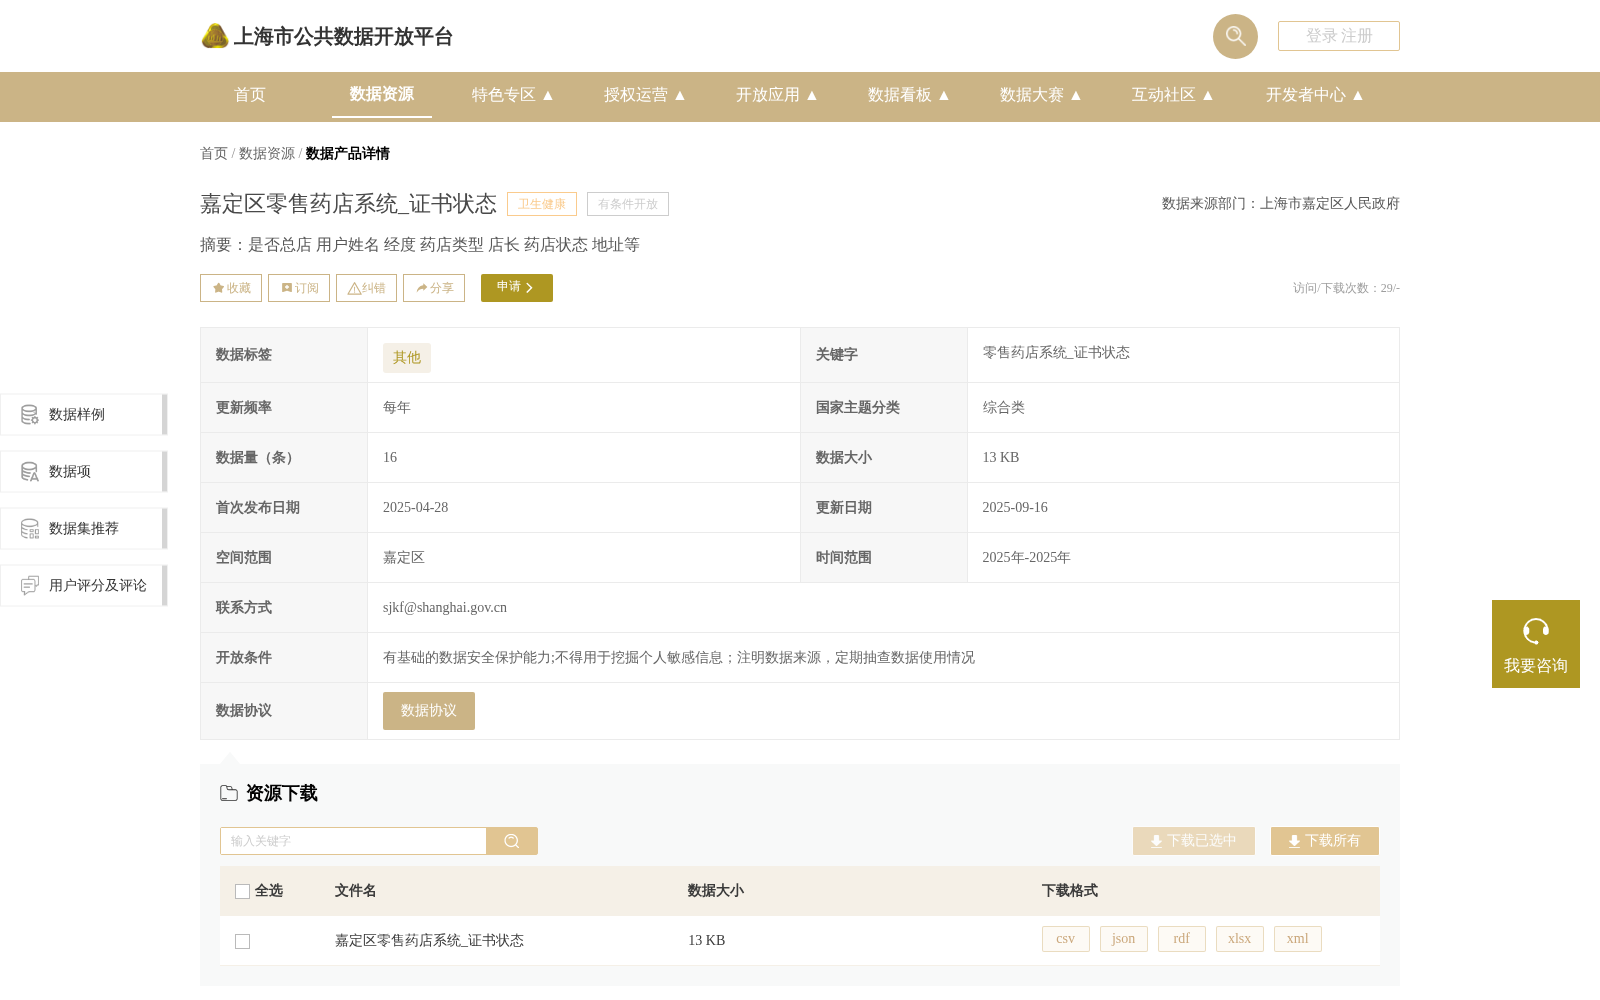Screen dimensions: 1600x1000
Task: Toggle the 全选 checkbox
Action: coord(242,891)
